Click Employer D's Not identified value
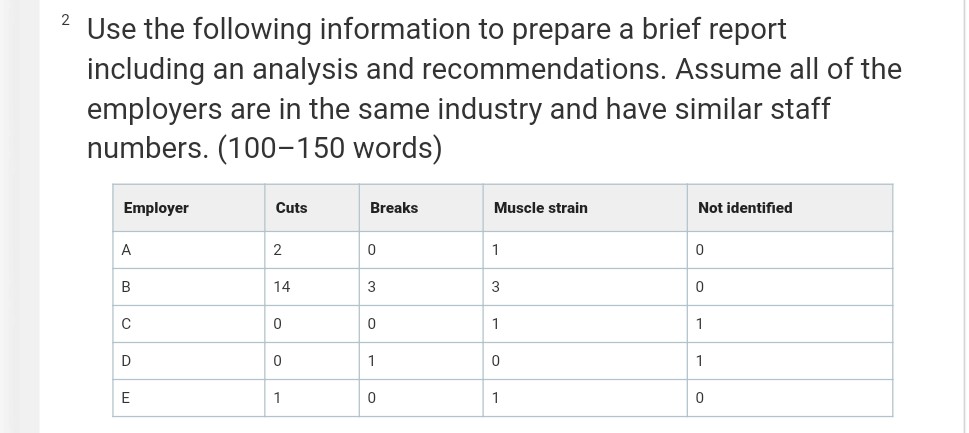The height and width of the screenshot is (433, 969). [x=700, y=360]
